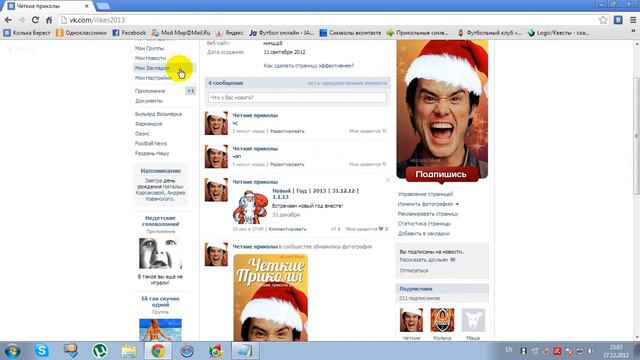This screenshot has width=640, height=360.
Task: Open the Яндекс bookmark
Action: (229, 33)
